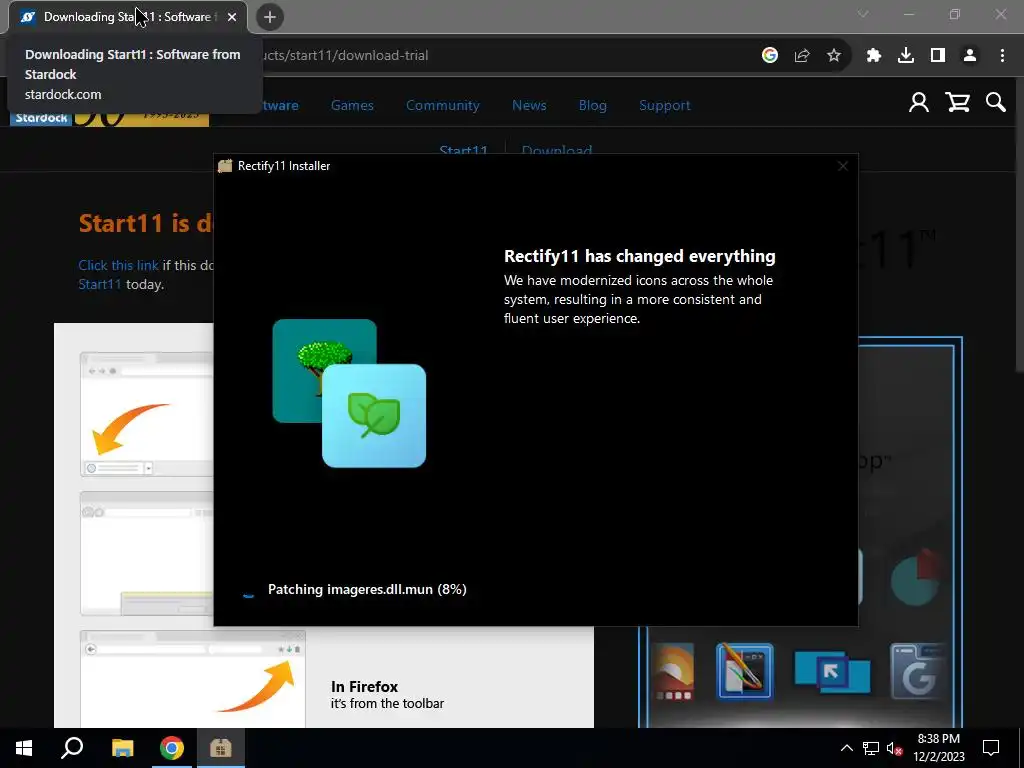Open the Chrome profile avatar icon
1024x768 pixels.
point(970,56)
